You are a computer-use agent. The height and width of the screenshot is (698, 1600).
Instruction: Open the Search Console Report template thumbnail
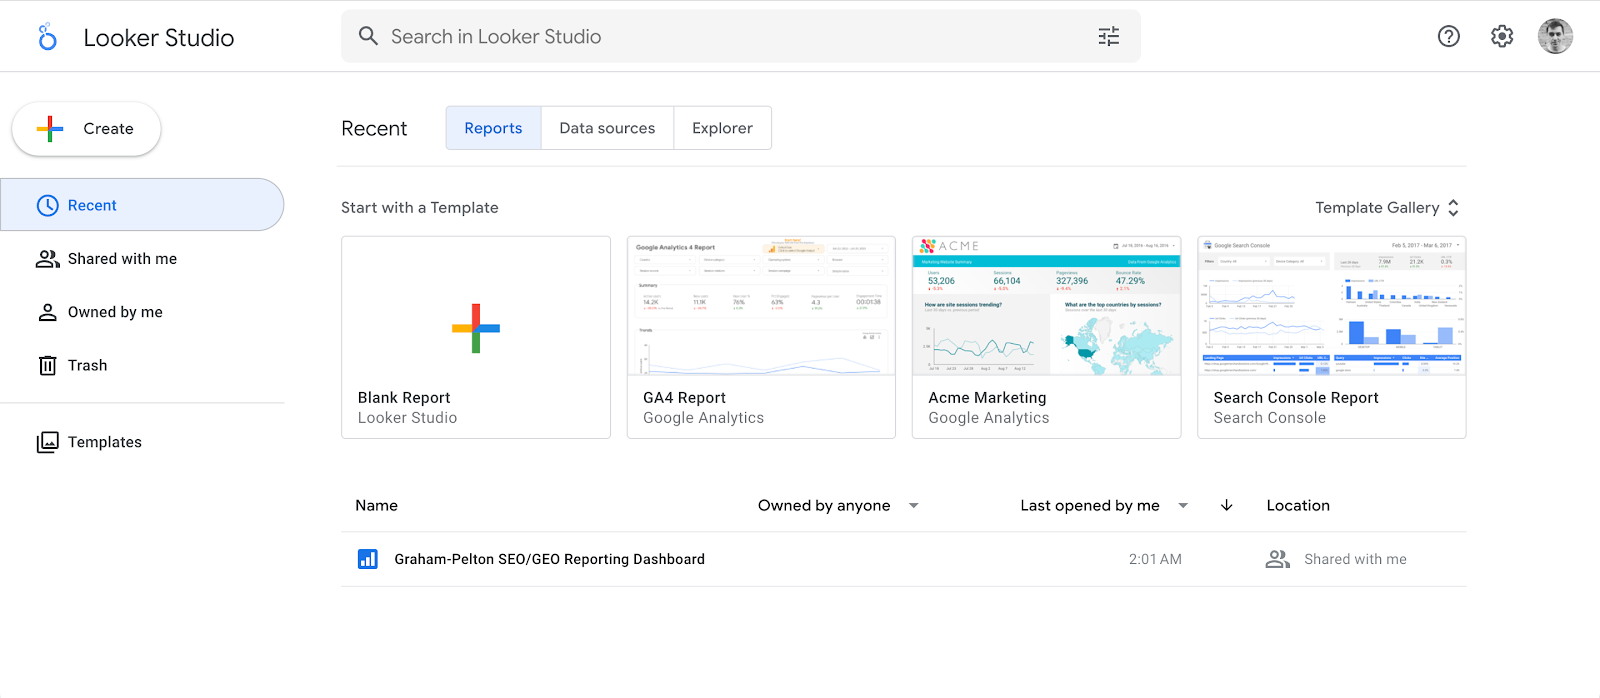pos(1332,306)
